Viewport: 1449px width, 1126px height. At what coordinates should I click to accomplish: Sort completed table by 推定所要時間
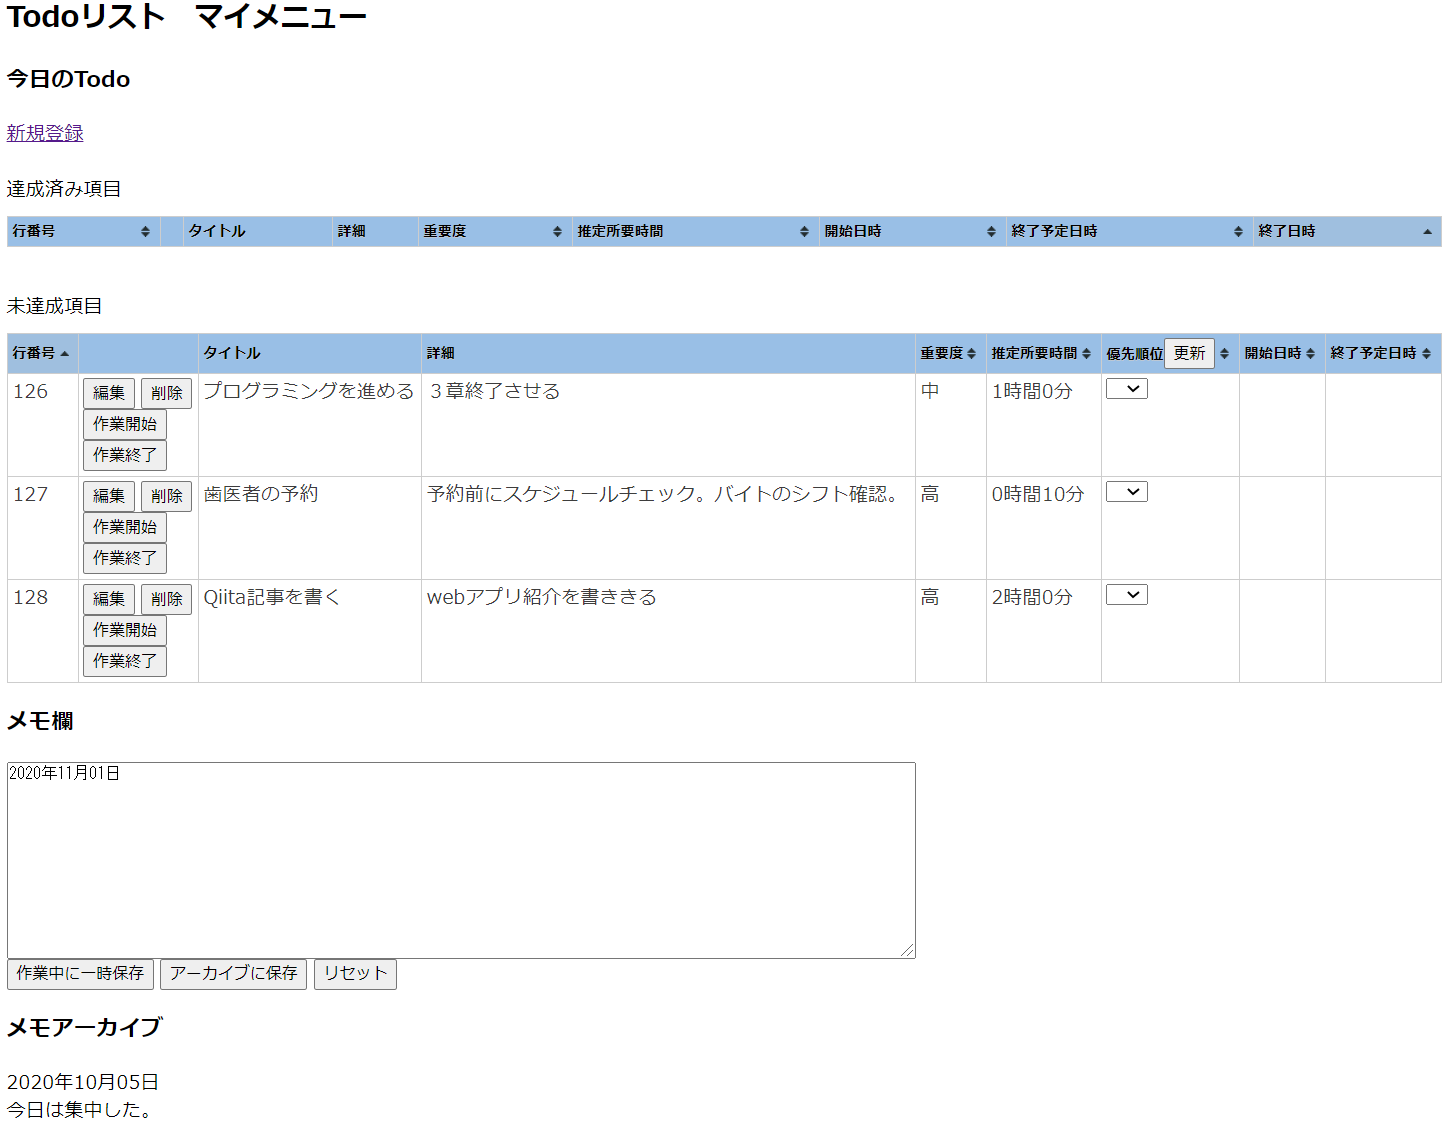coord(695,231)
